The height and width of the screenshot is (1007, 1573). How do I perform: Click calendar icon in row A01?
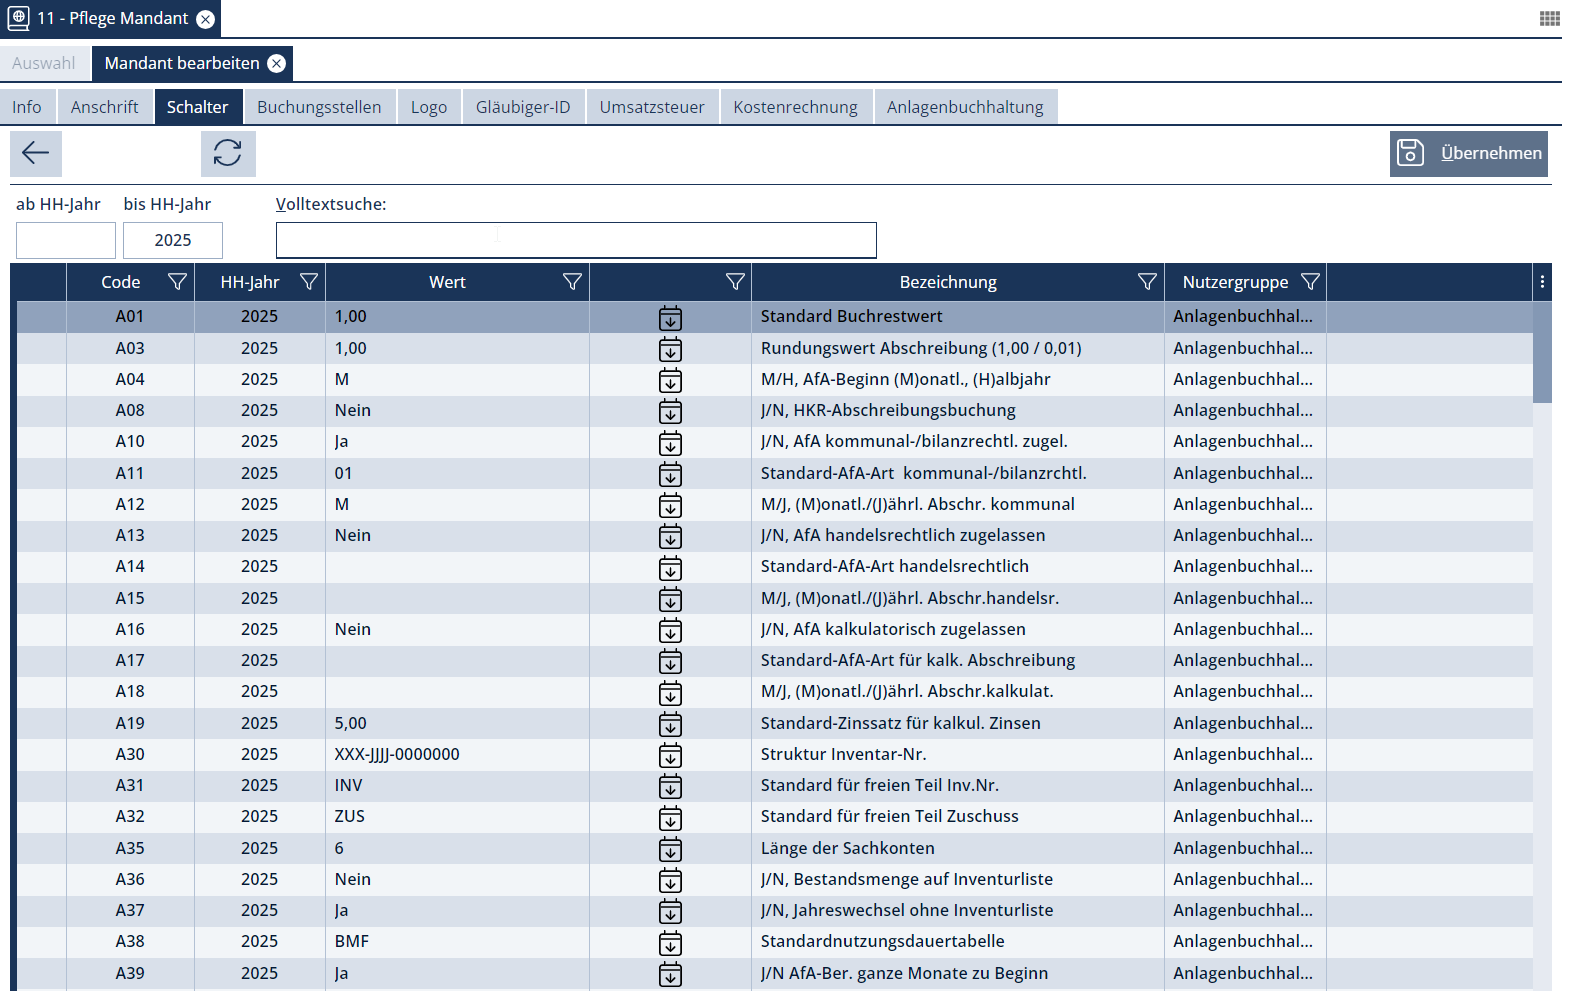(x=670, y=318)
